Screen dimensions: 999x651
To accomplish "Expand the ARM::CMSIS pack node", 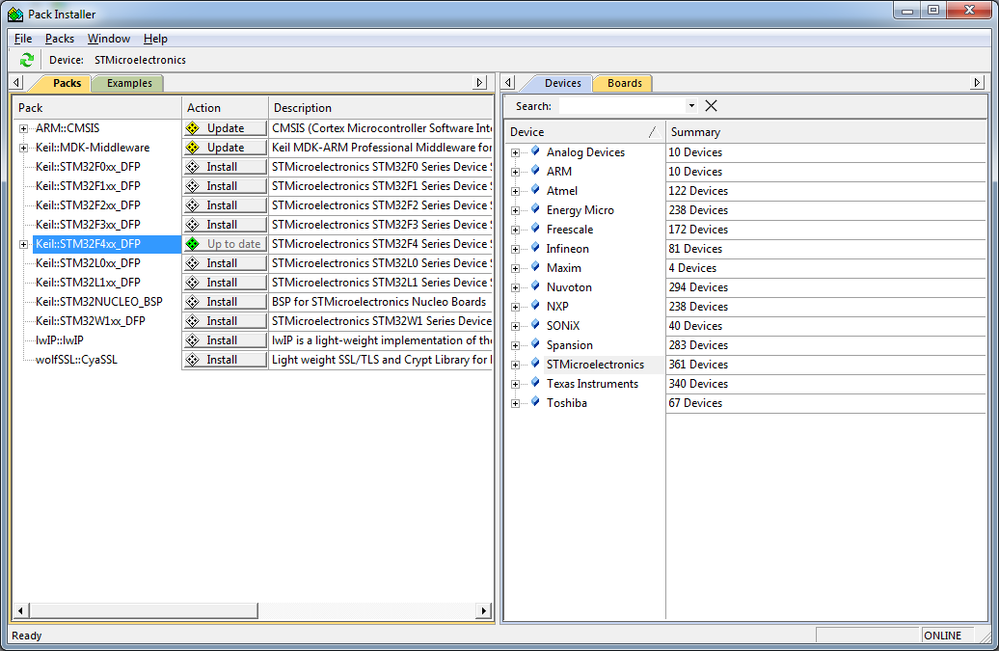I will coord(24,129).
